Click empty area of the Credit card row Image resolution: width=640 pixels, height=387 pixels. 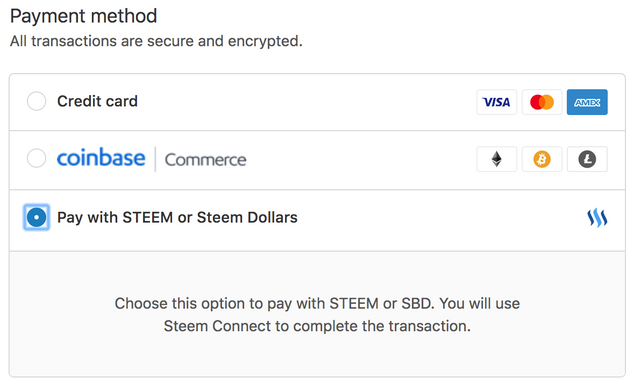point(306,102)
